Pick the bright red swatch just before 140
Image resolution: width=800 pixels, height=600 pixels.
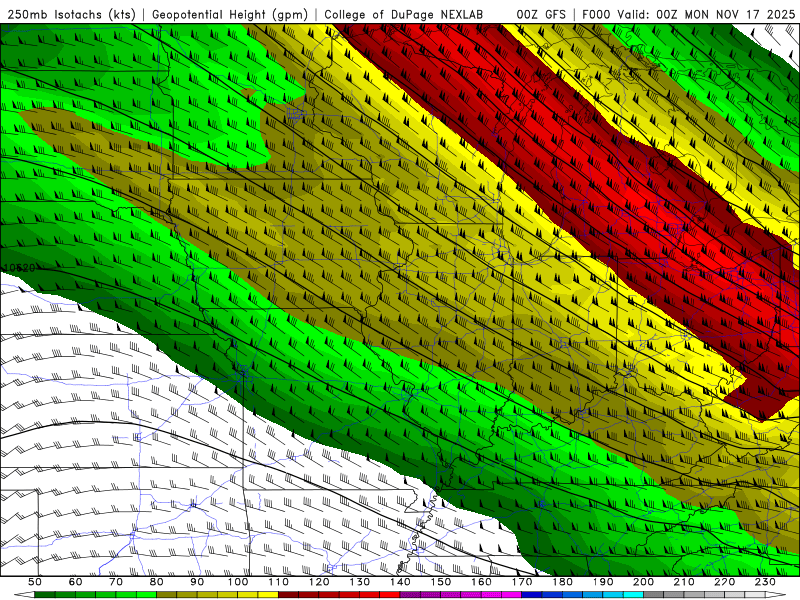coord(390,595)
